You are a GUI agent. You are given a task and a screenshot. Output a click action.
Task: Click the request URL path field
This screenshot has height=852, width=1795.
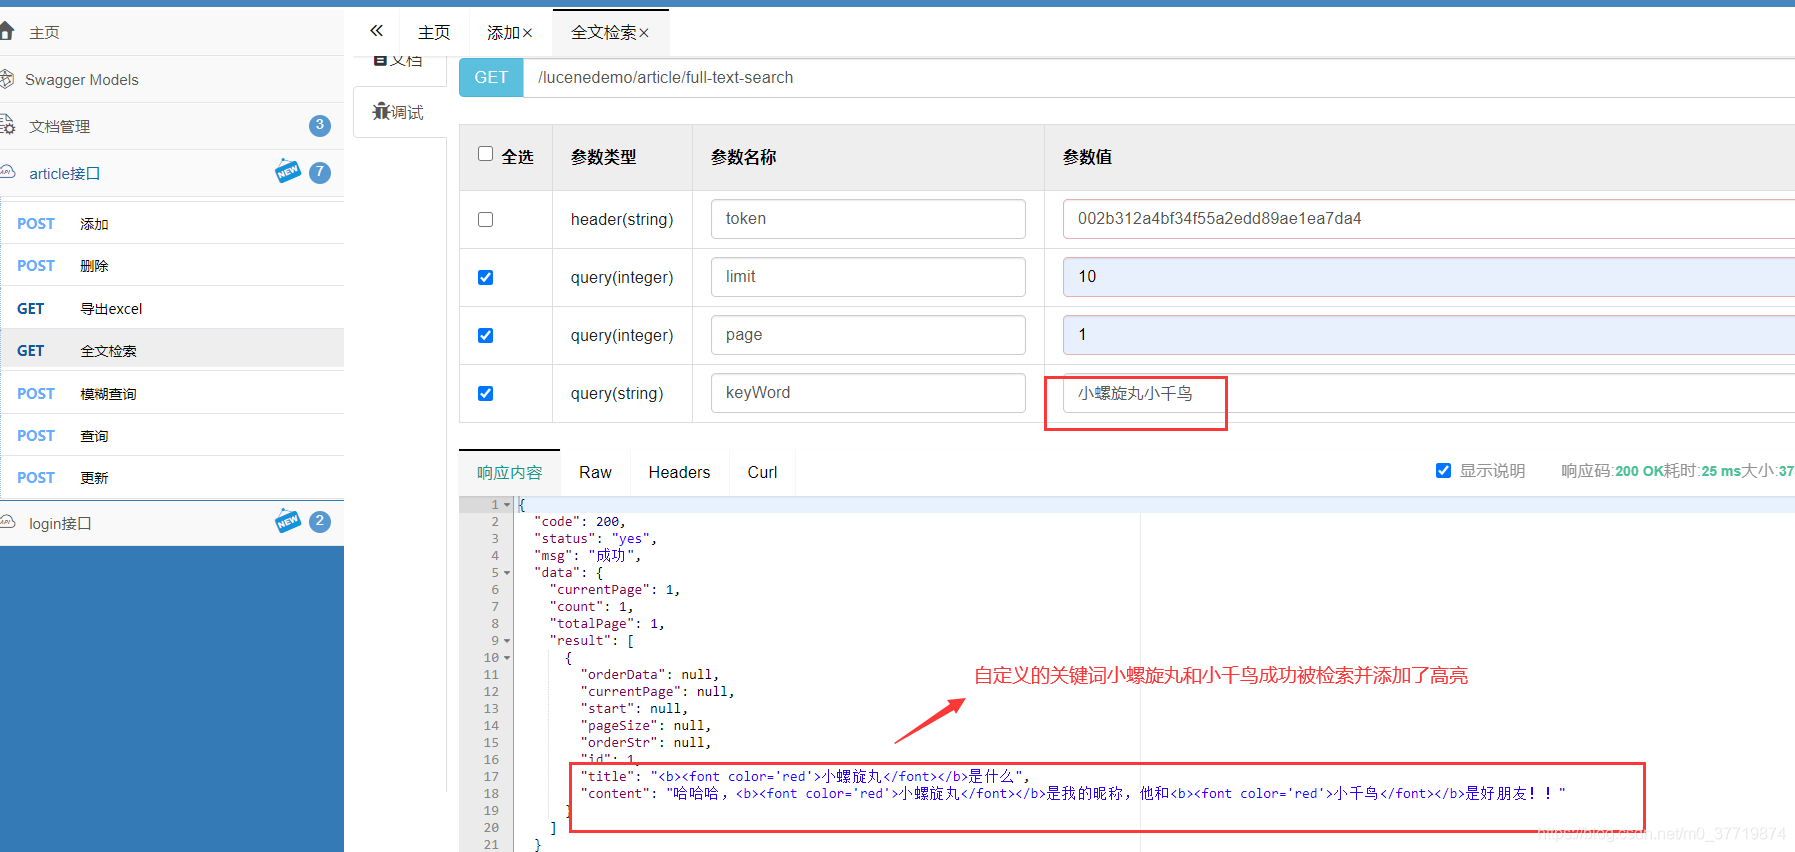point(1159,77)
